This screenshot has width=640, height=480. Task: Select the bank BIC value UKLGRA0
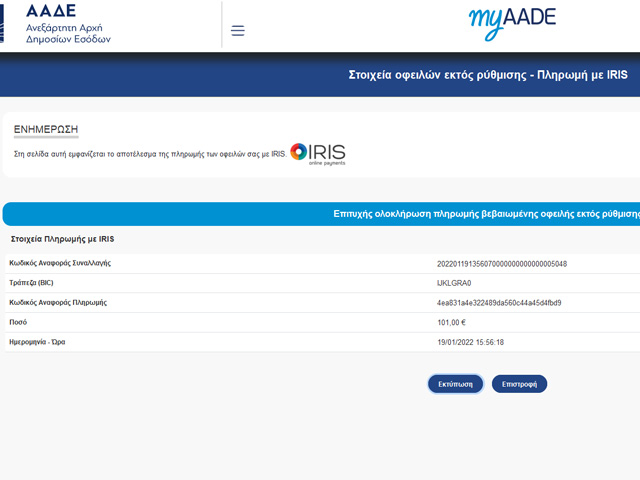click(454, 283)
